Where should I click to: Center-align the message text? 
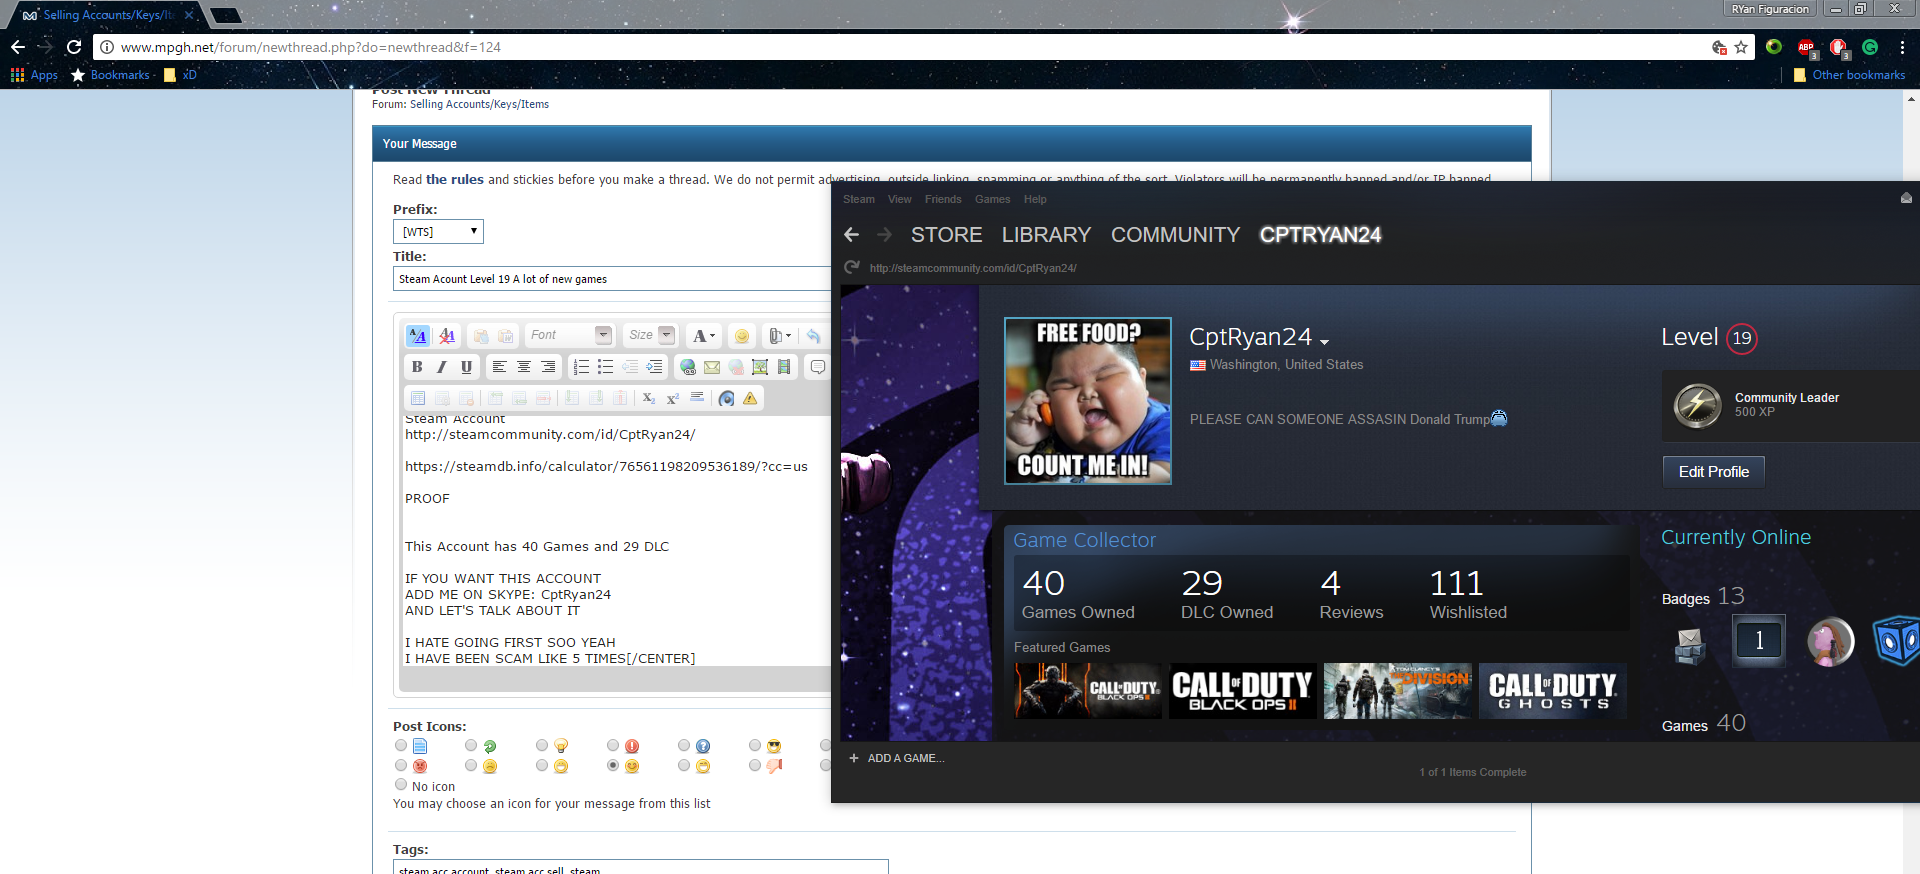tap(523, 367)
